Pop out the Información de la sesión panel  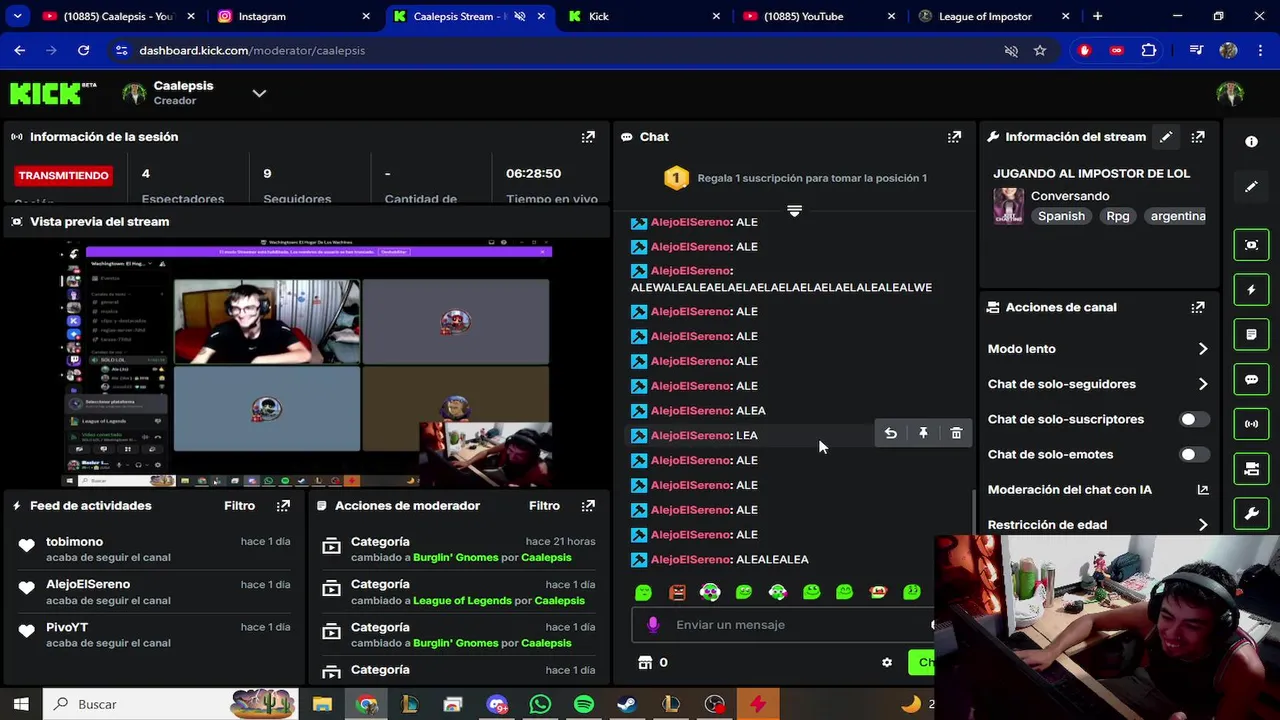coord(588,137)
